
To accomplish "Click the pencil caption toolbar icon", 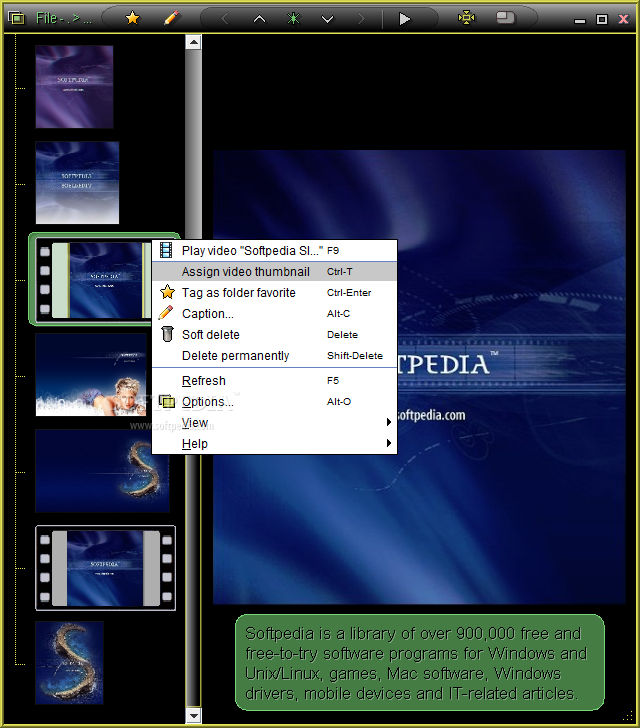I will 171,19.
